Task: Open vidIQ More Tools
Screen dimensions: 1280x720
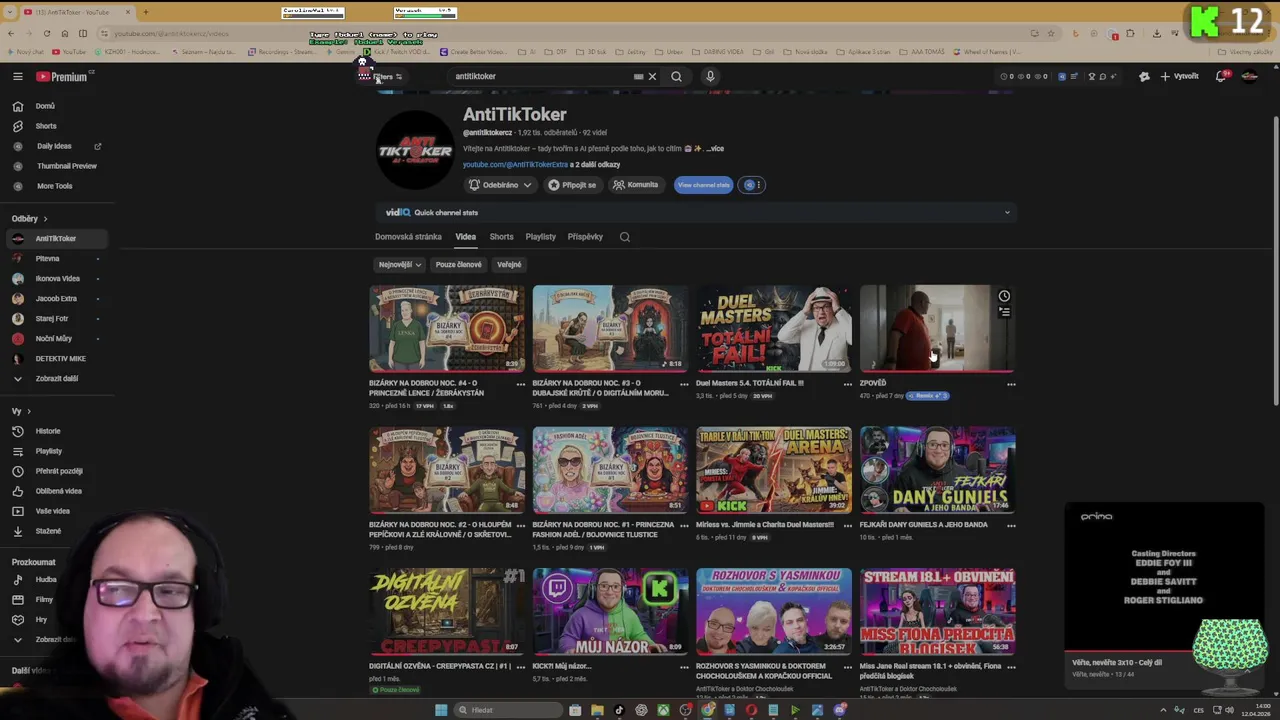Action: (55, 186)
